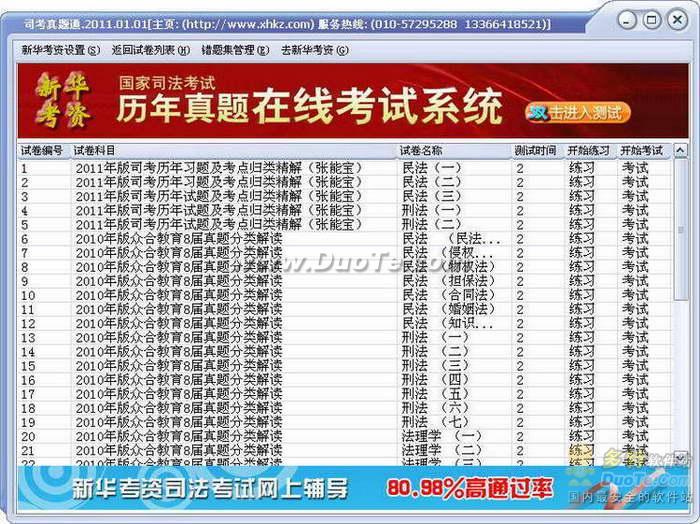Click the 开始练习 column header
The height and width of the screenshot is (524, 700).
[591, 151]
